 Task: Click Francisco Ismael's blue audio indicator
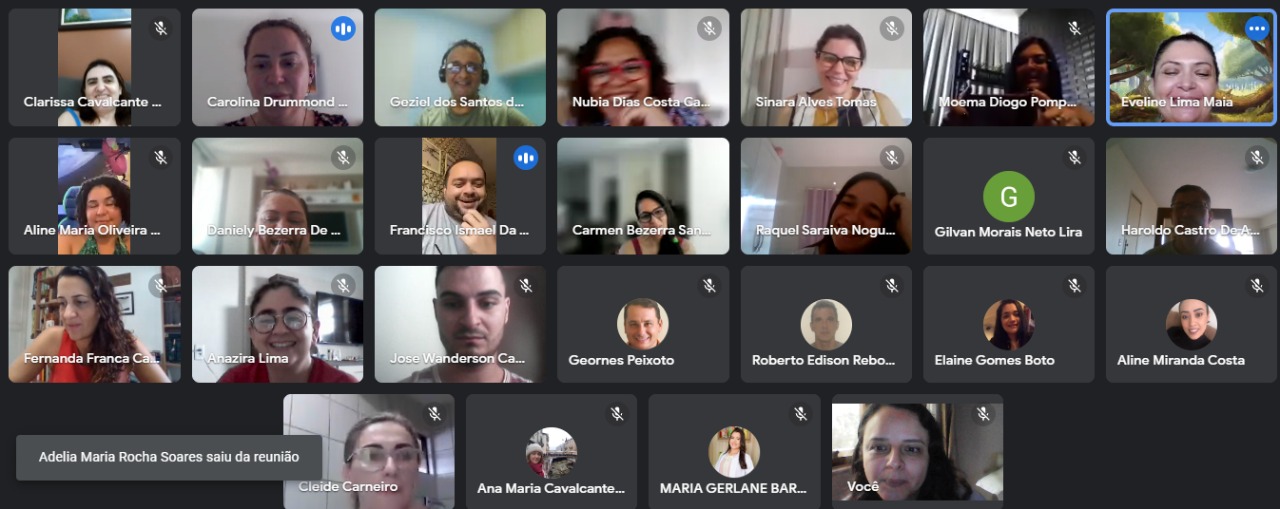(526, 157)
